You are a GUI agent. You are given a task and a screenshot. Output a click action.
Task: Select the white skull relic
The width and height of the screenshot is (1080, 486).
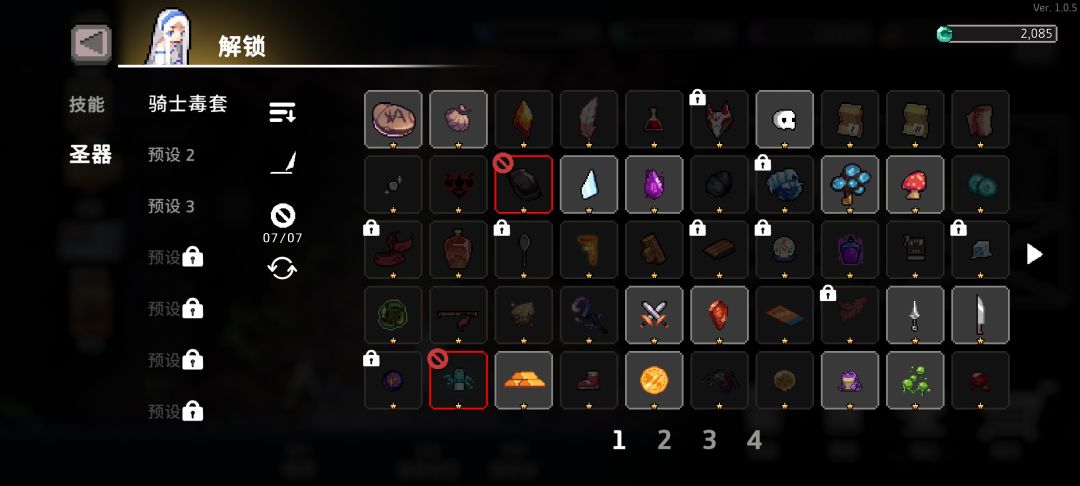pyautogui.click(x=785, y=120)
